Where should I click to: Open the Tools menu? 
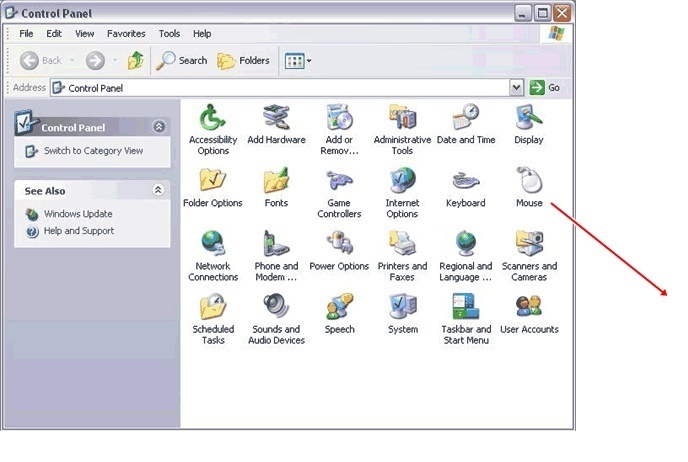[x=169, y=34]
